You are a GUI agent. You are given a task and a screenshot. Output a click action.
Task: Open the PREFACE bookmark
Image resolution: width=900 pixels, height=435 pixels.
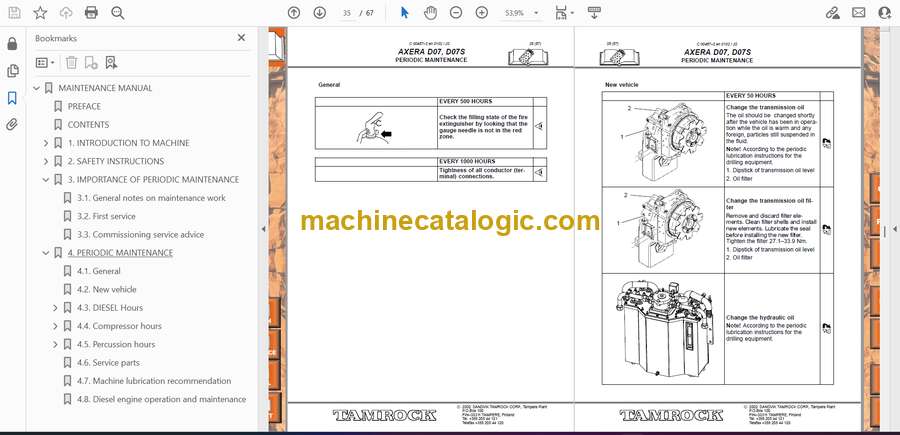[x=84, y=106]
